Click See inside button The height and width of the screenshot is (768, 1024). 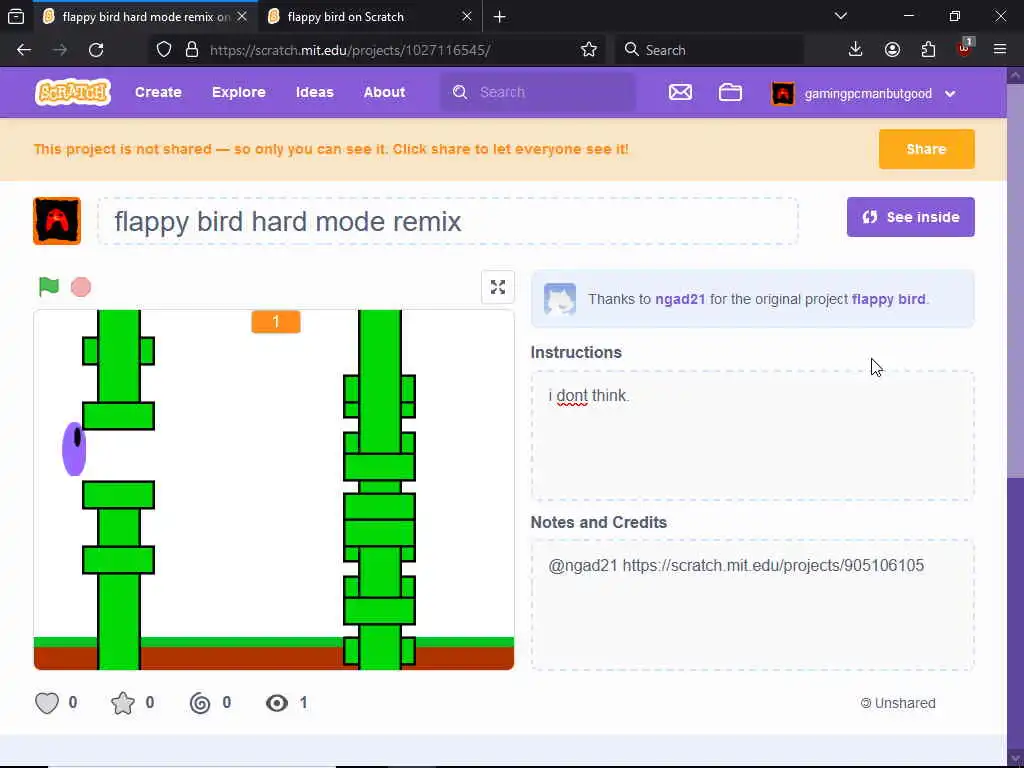point(910,217)
